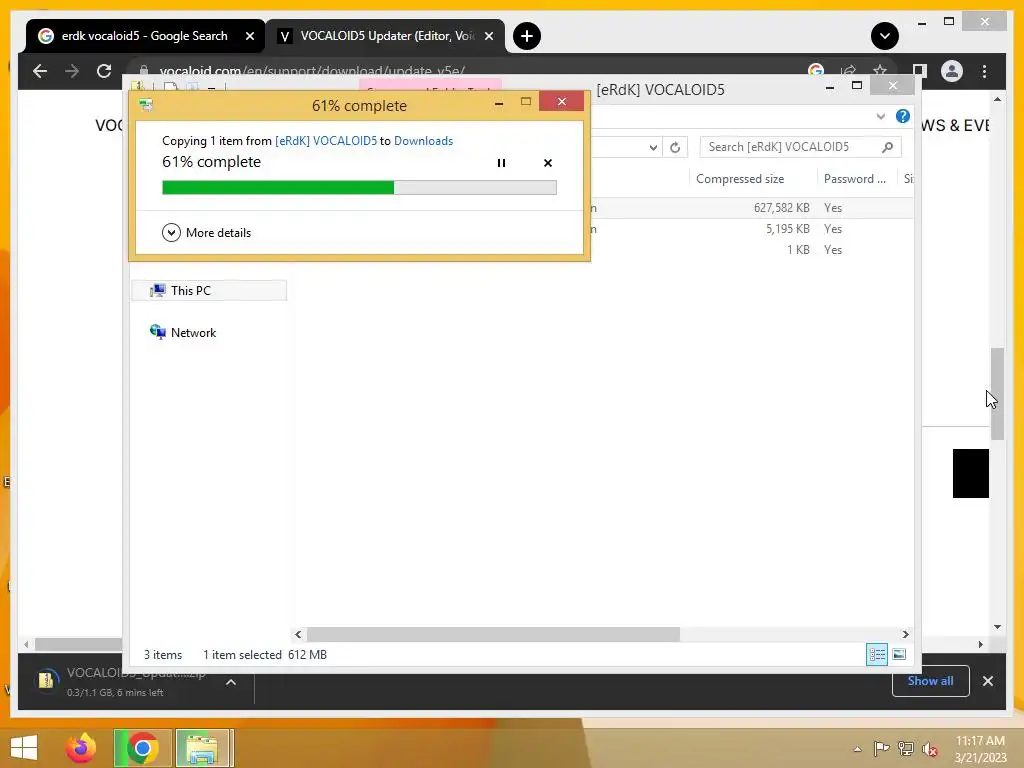Expand More details in copy dialog
The height and width of the screenshot is (768, 1024).
[206, 232]
